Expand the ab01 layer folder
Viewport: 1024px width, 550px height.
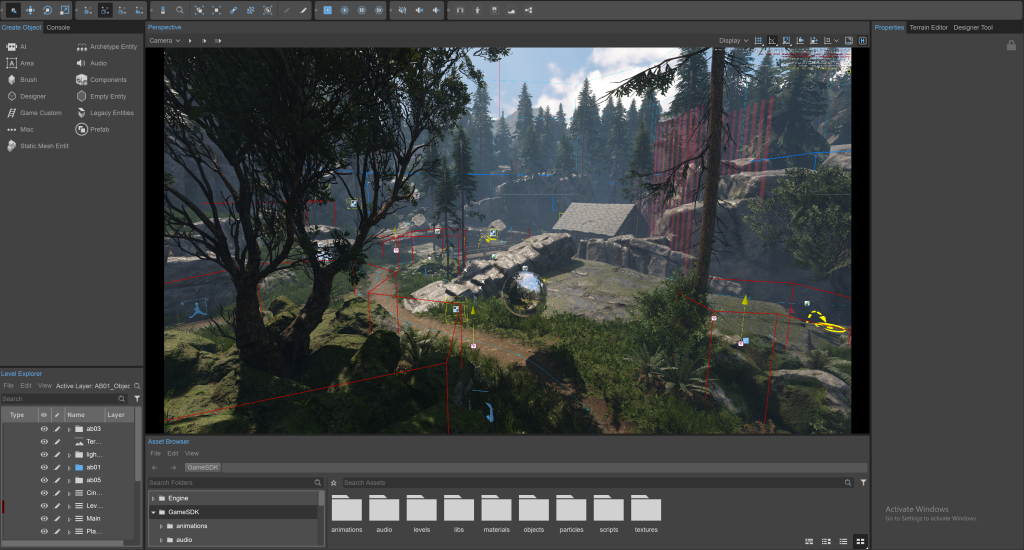pyautogui.click(x=69, y=468)
